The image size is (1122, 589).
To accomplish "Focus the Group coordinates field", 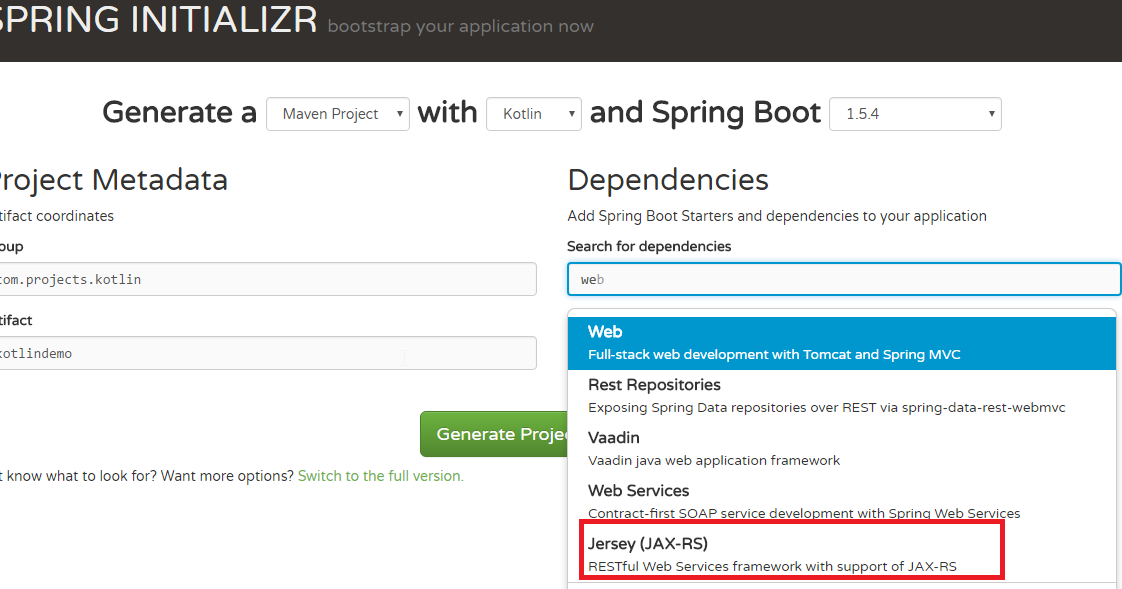I will 265,278.
